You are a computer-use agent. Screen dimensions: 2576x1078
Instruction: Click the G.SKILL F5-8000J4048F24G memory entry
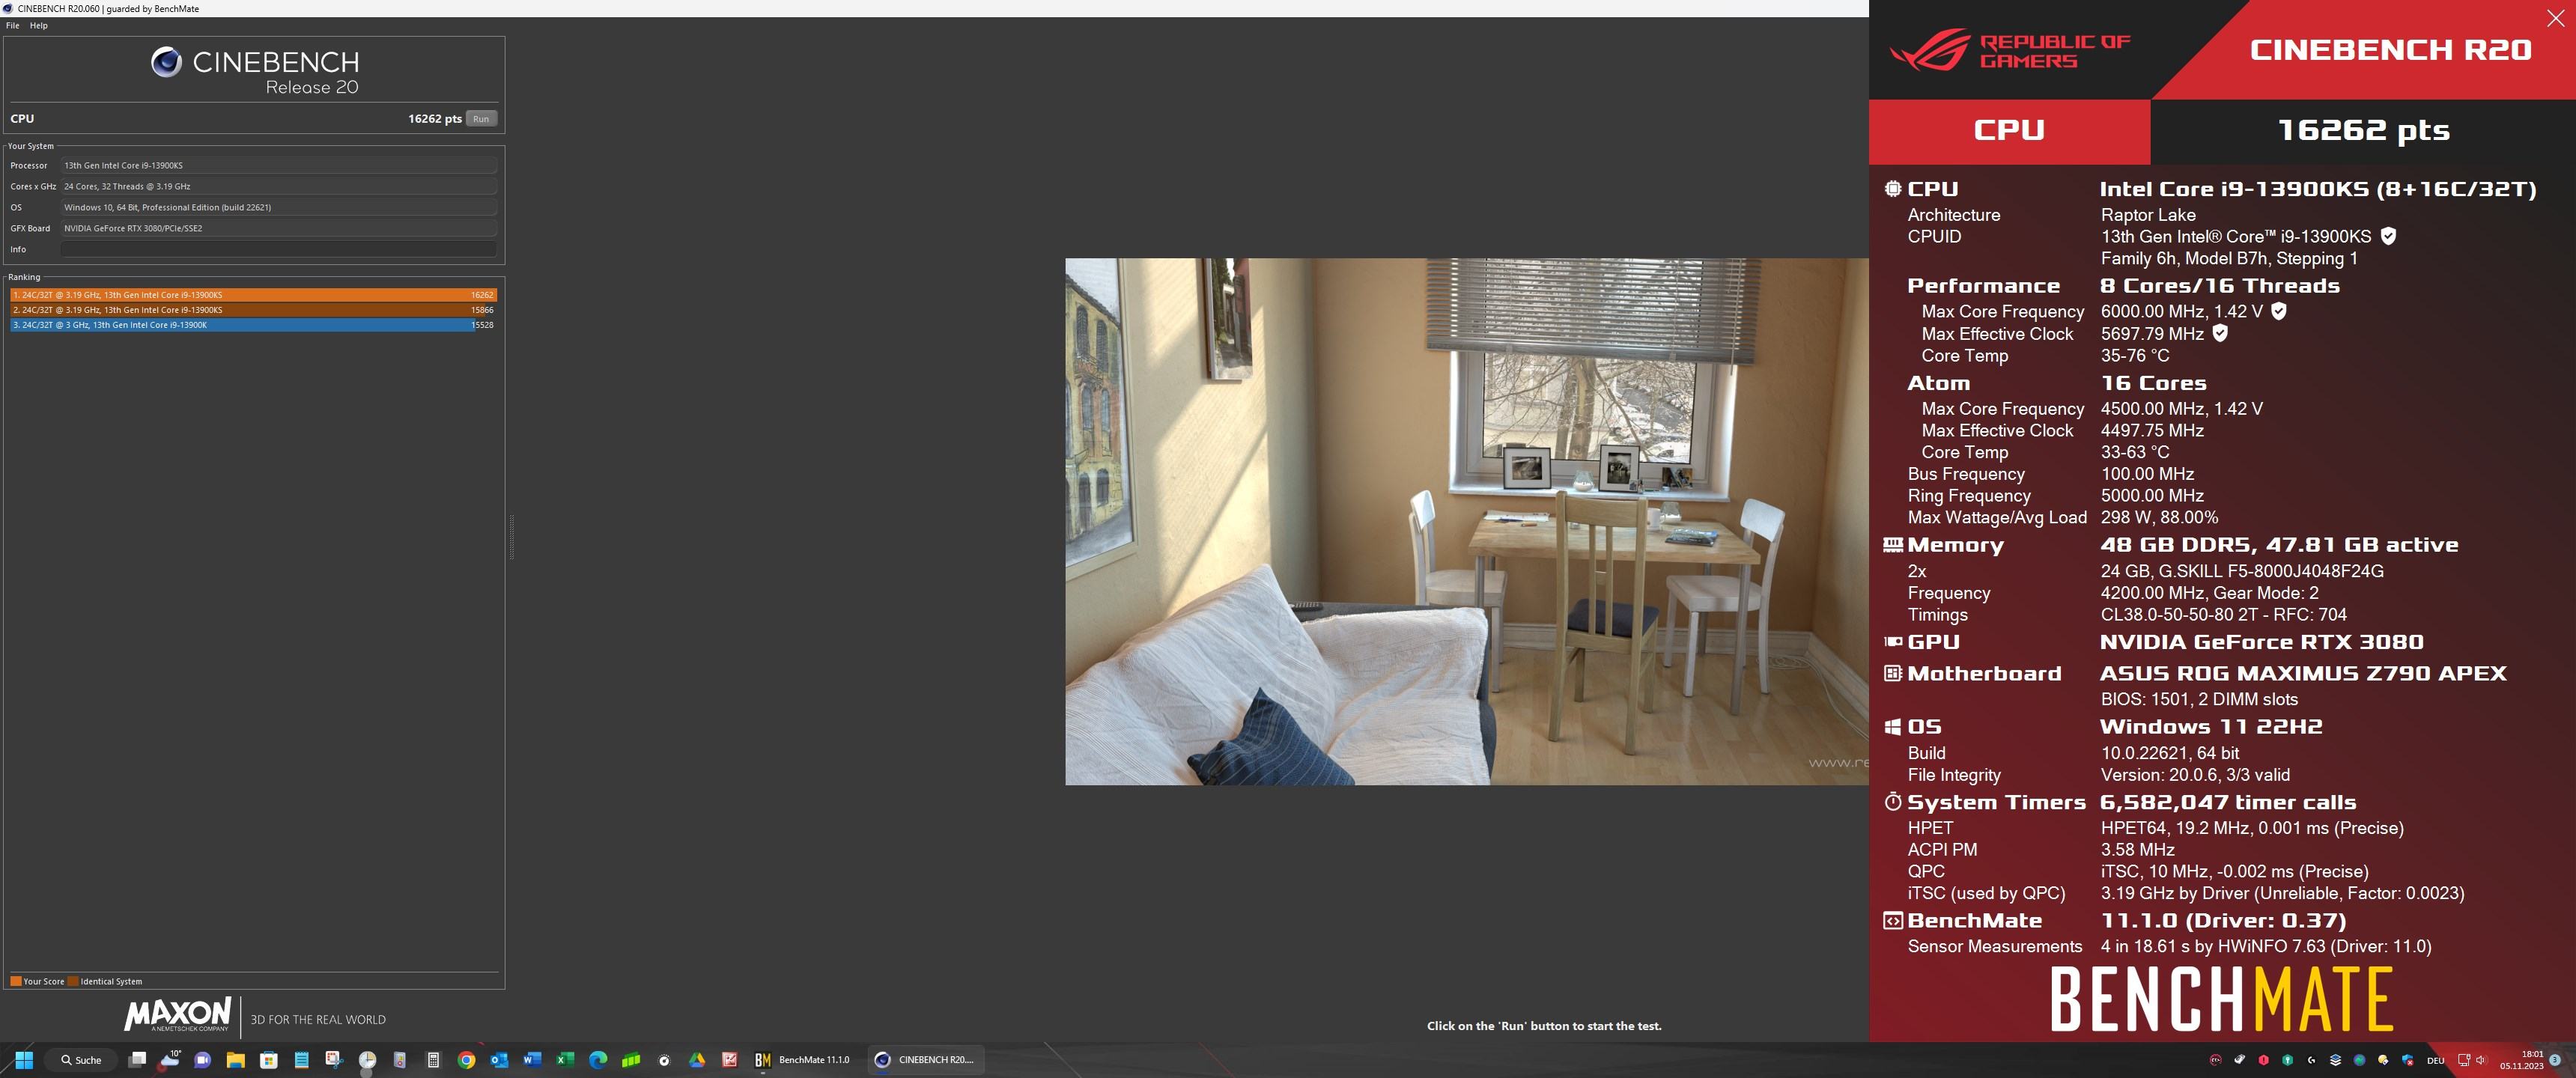point(2242,571)
